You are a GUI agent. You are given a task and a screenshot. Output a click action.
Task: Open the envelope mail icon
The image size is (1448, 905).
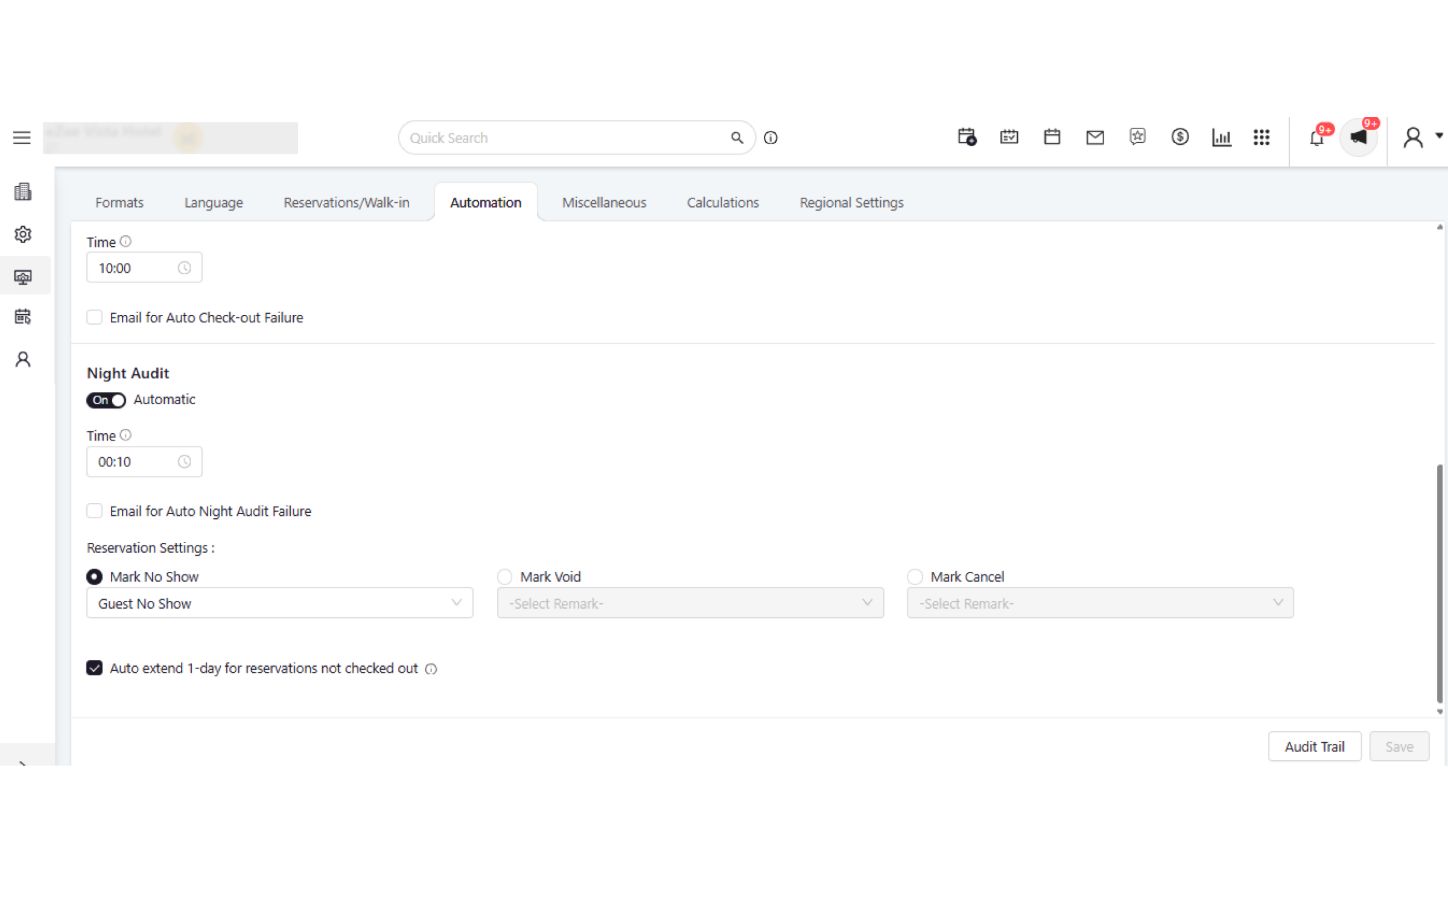[x=1095, y=138]
